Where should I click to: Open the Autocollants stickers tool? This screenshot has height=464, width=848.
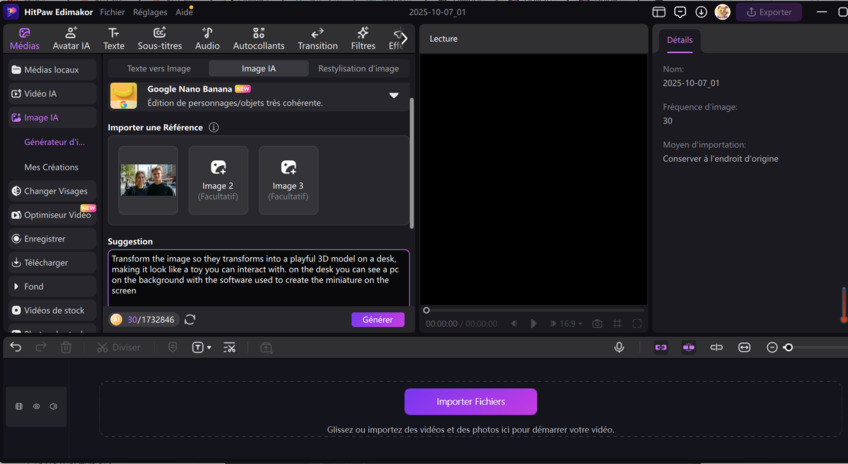(x=258, y=38)
